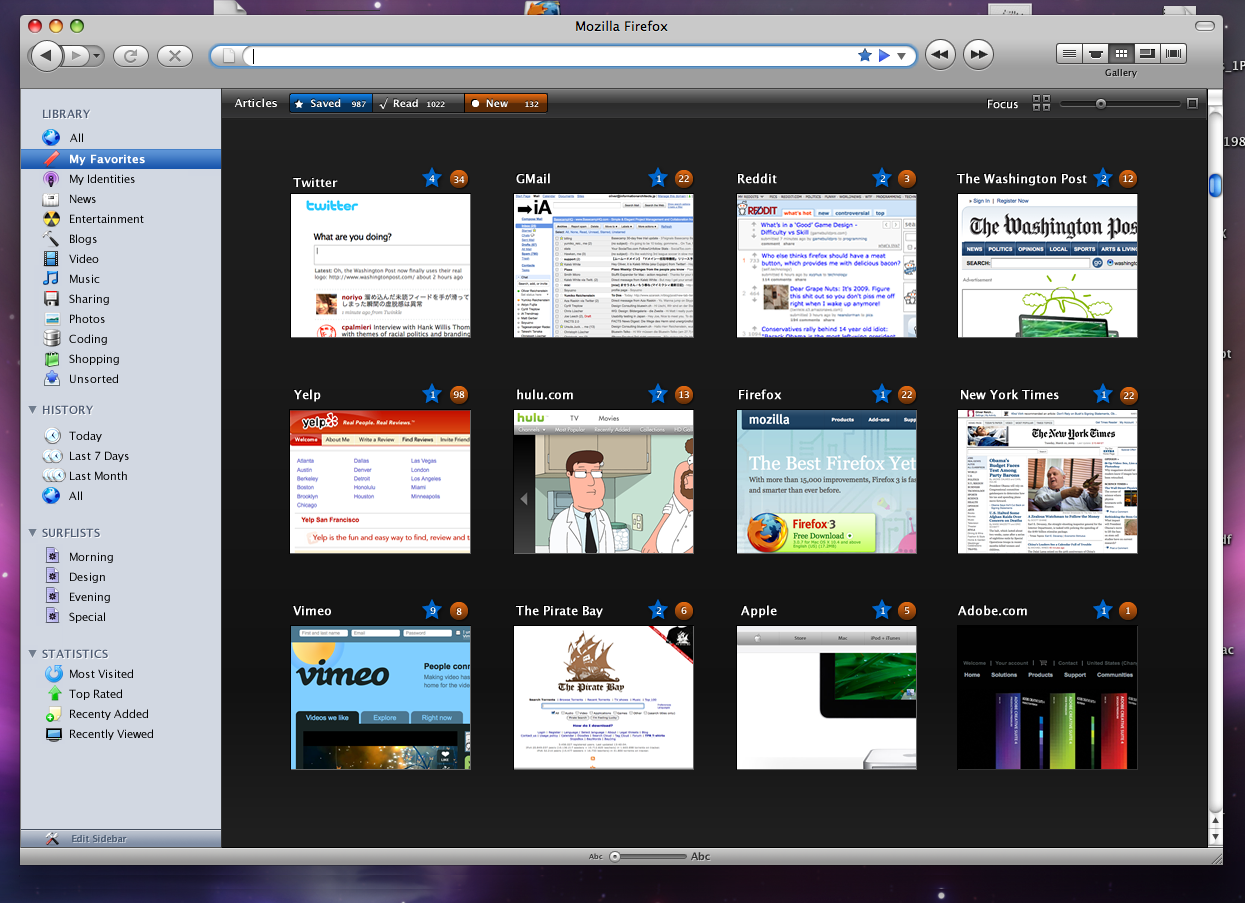Click the large-size square icon after Focus slider
1245x903 pixels.
pyautogui.click(x=1192, y=103)
